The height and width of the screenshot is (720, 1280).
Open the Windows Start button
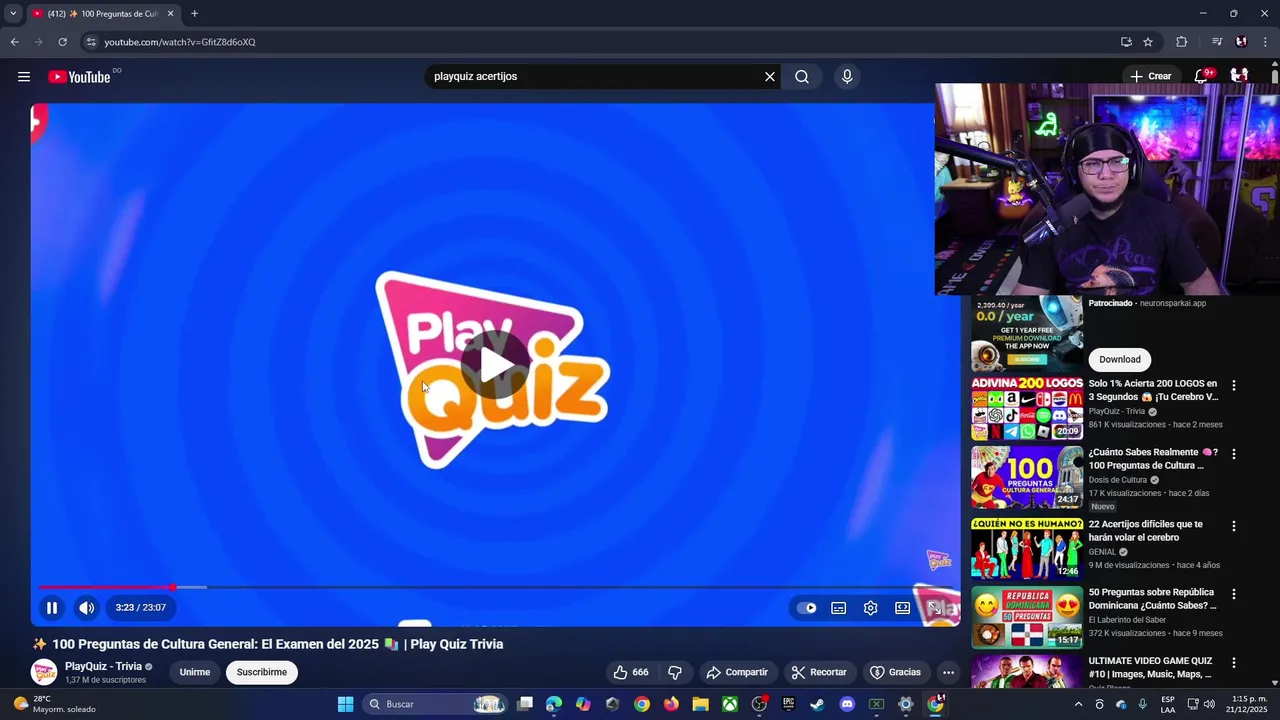[345, 704]
